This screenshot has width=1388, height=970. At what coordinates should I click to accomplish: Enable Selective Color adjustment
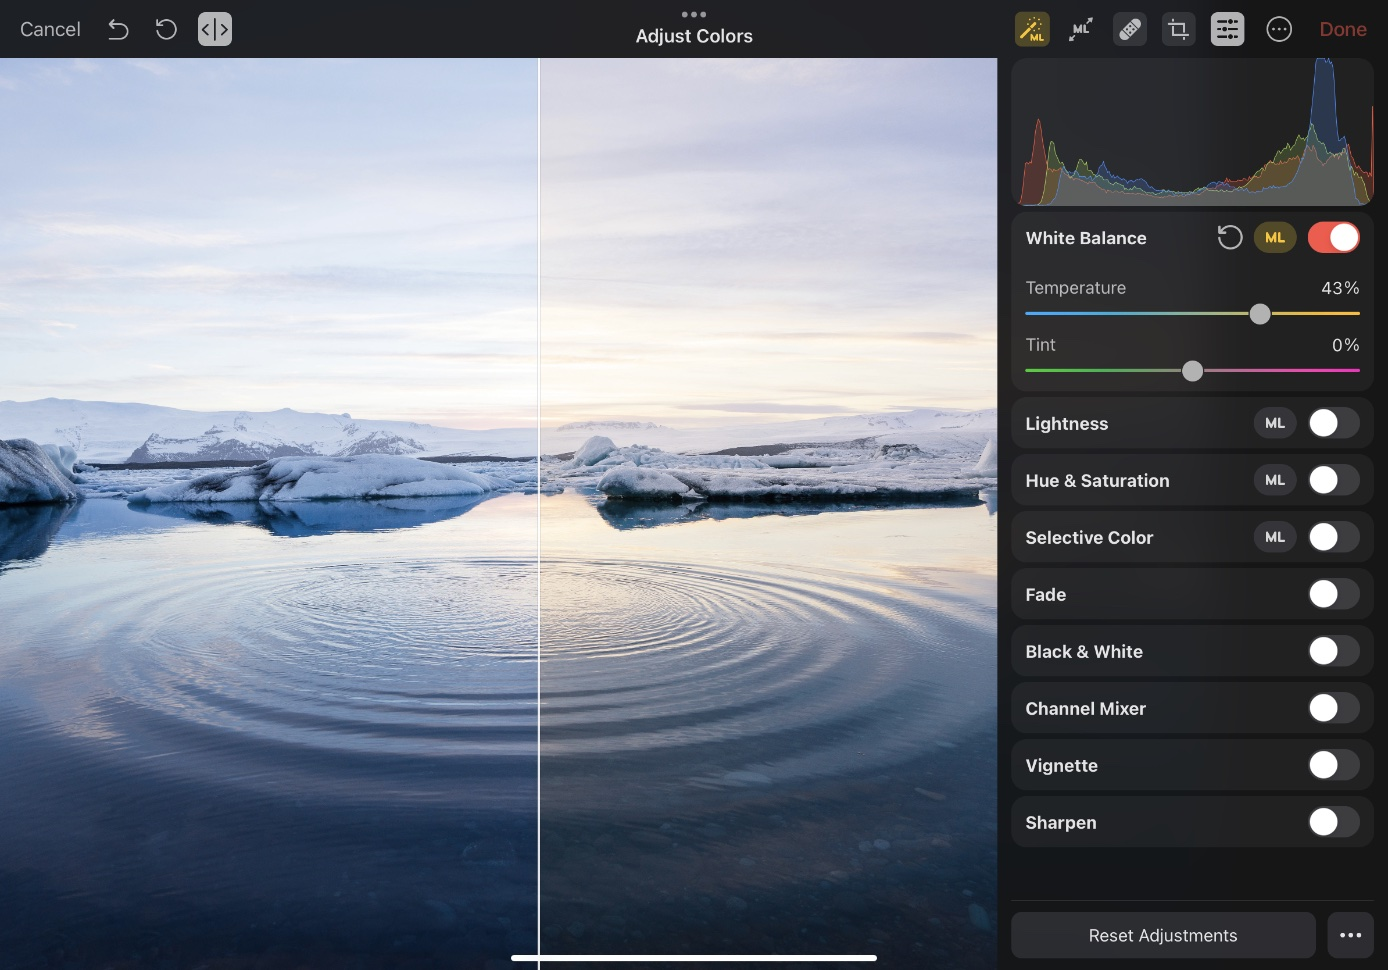(1334, 537)
